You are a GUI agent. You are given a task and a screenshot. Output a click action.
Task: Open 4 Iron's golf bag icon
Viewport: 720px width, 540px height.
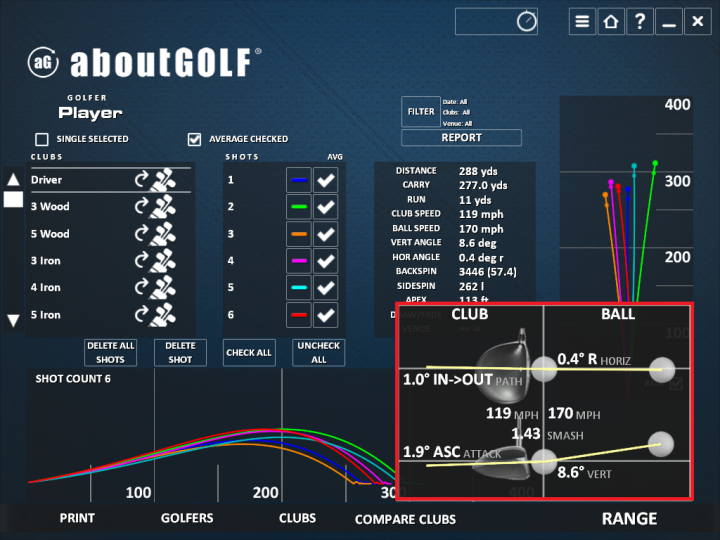click(x=163, y=287)
